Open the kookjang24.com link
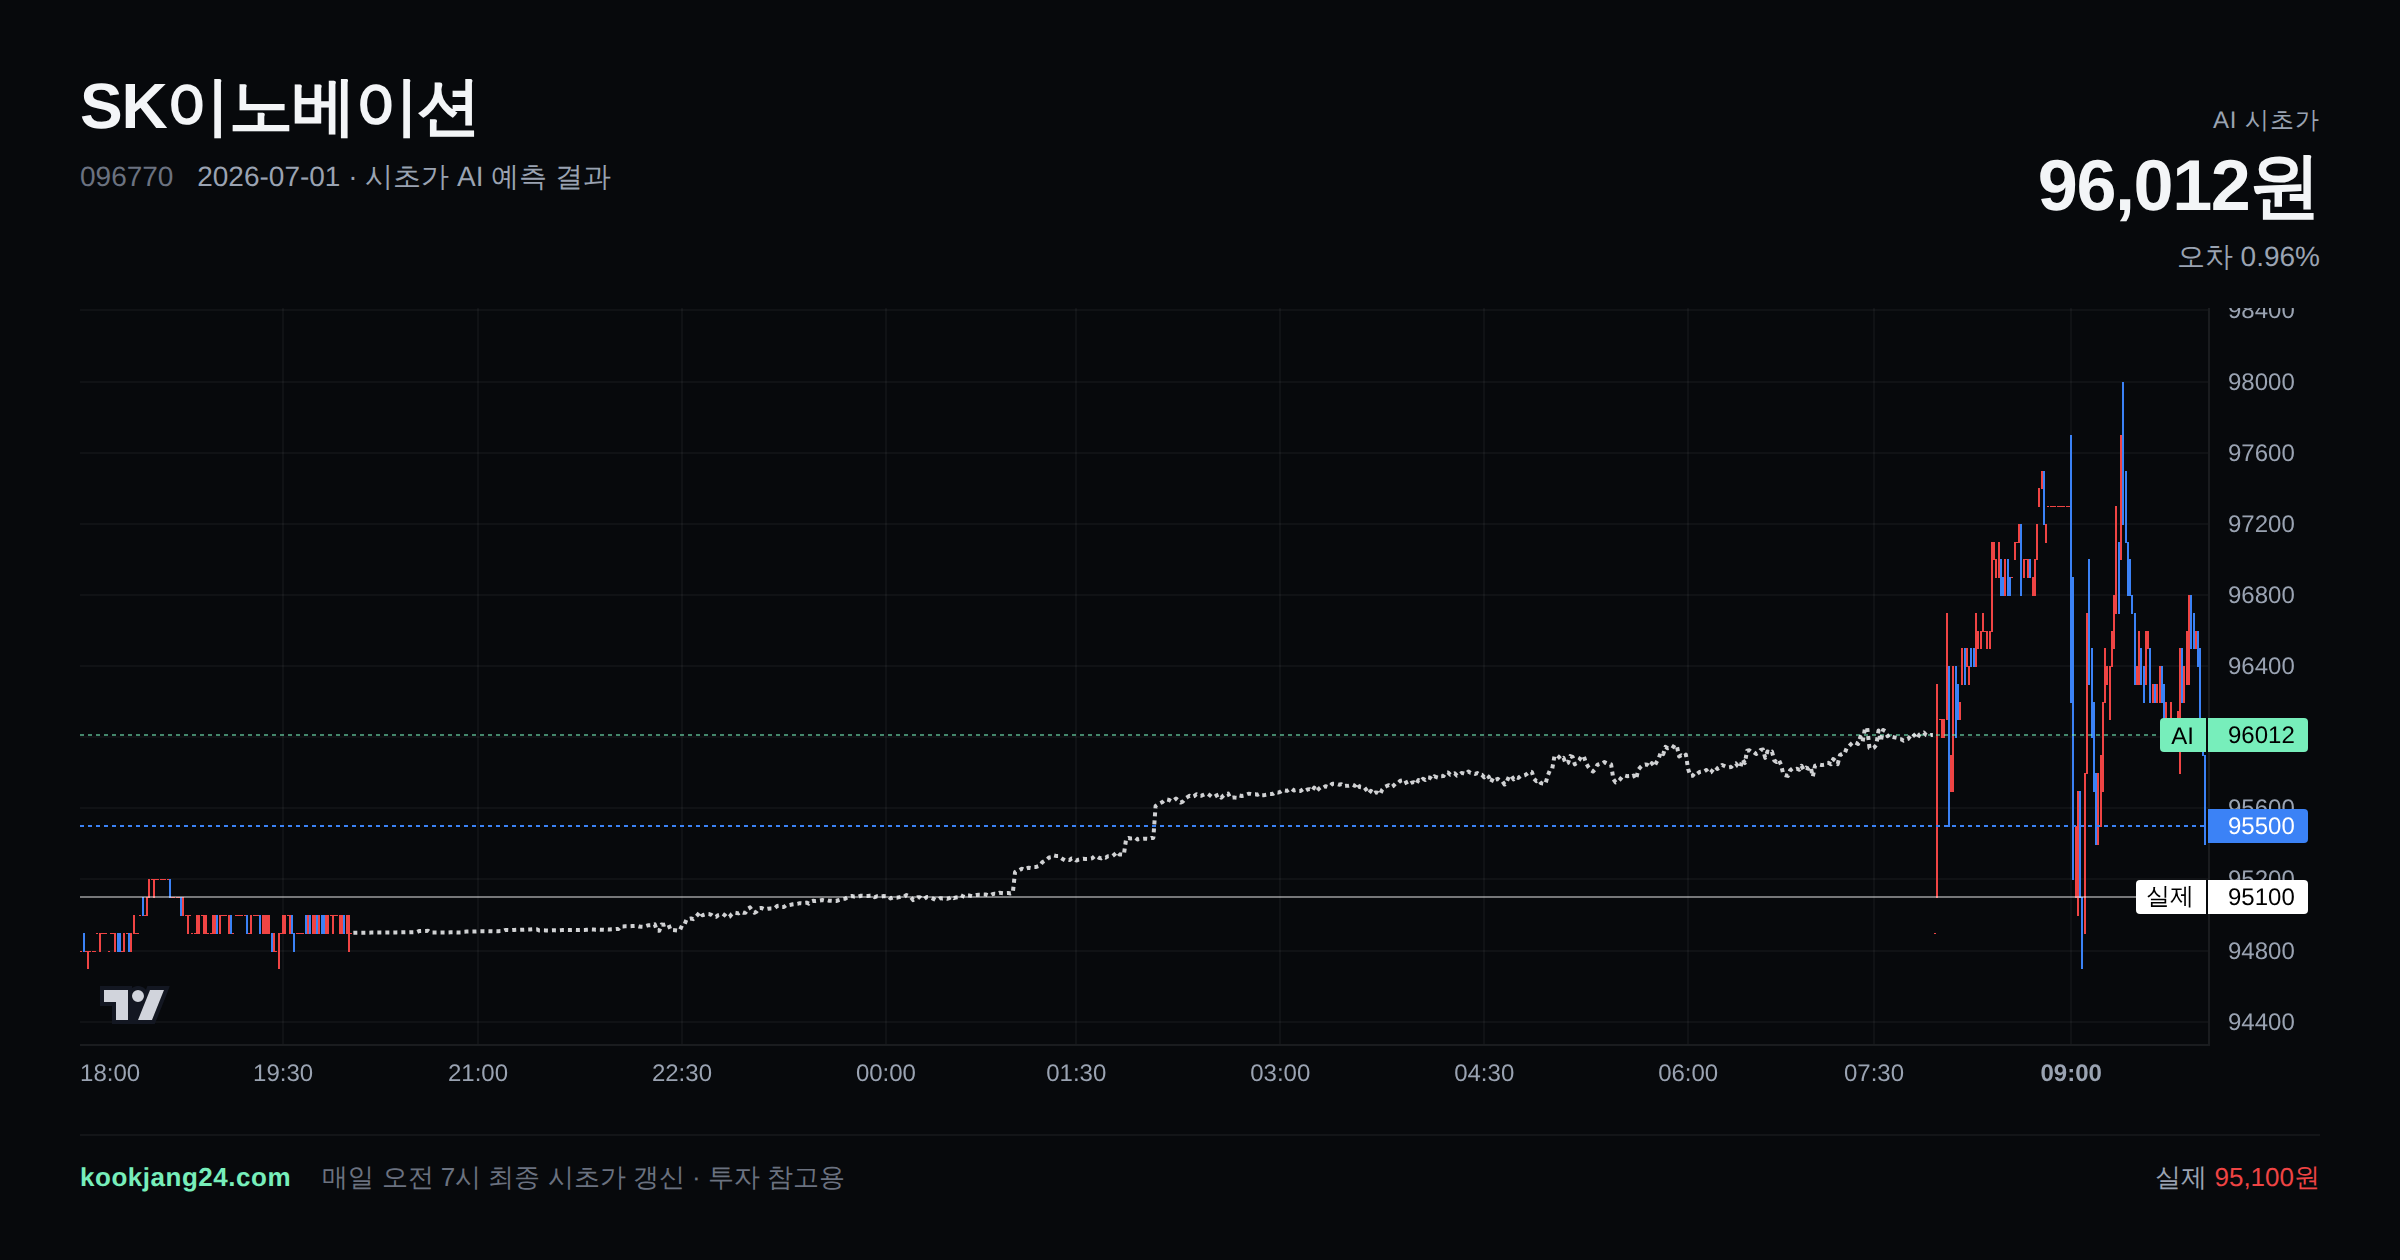 (x=185, y=1177)
